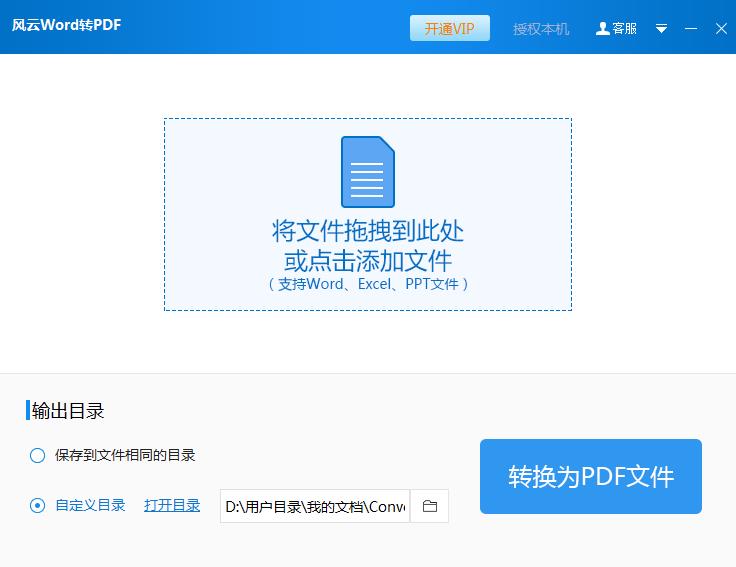Open the dropdown menu triangle in title bar

661,29
